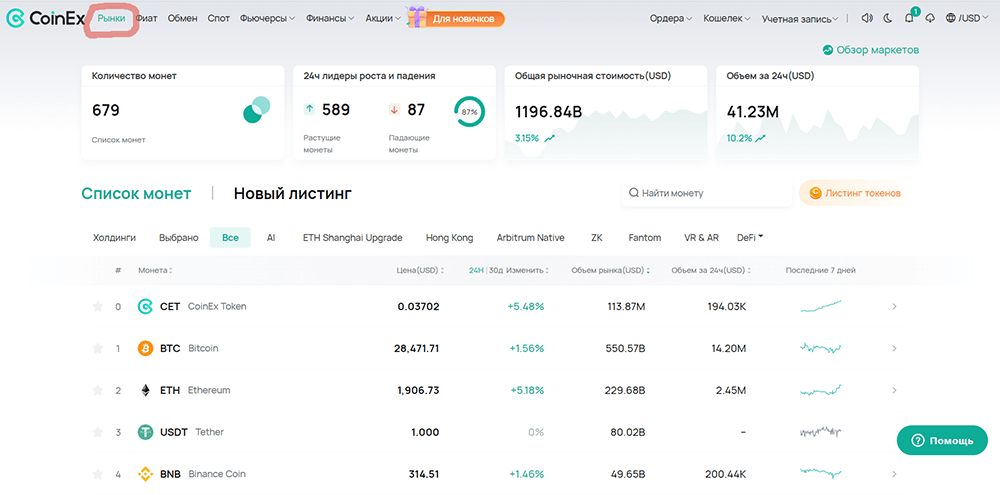Open BNB row arrow chevron
The image size is (1000, 495).
pyautogui.click(x=894, y=474)
